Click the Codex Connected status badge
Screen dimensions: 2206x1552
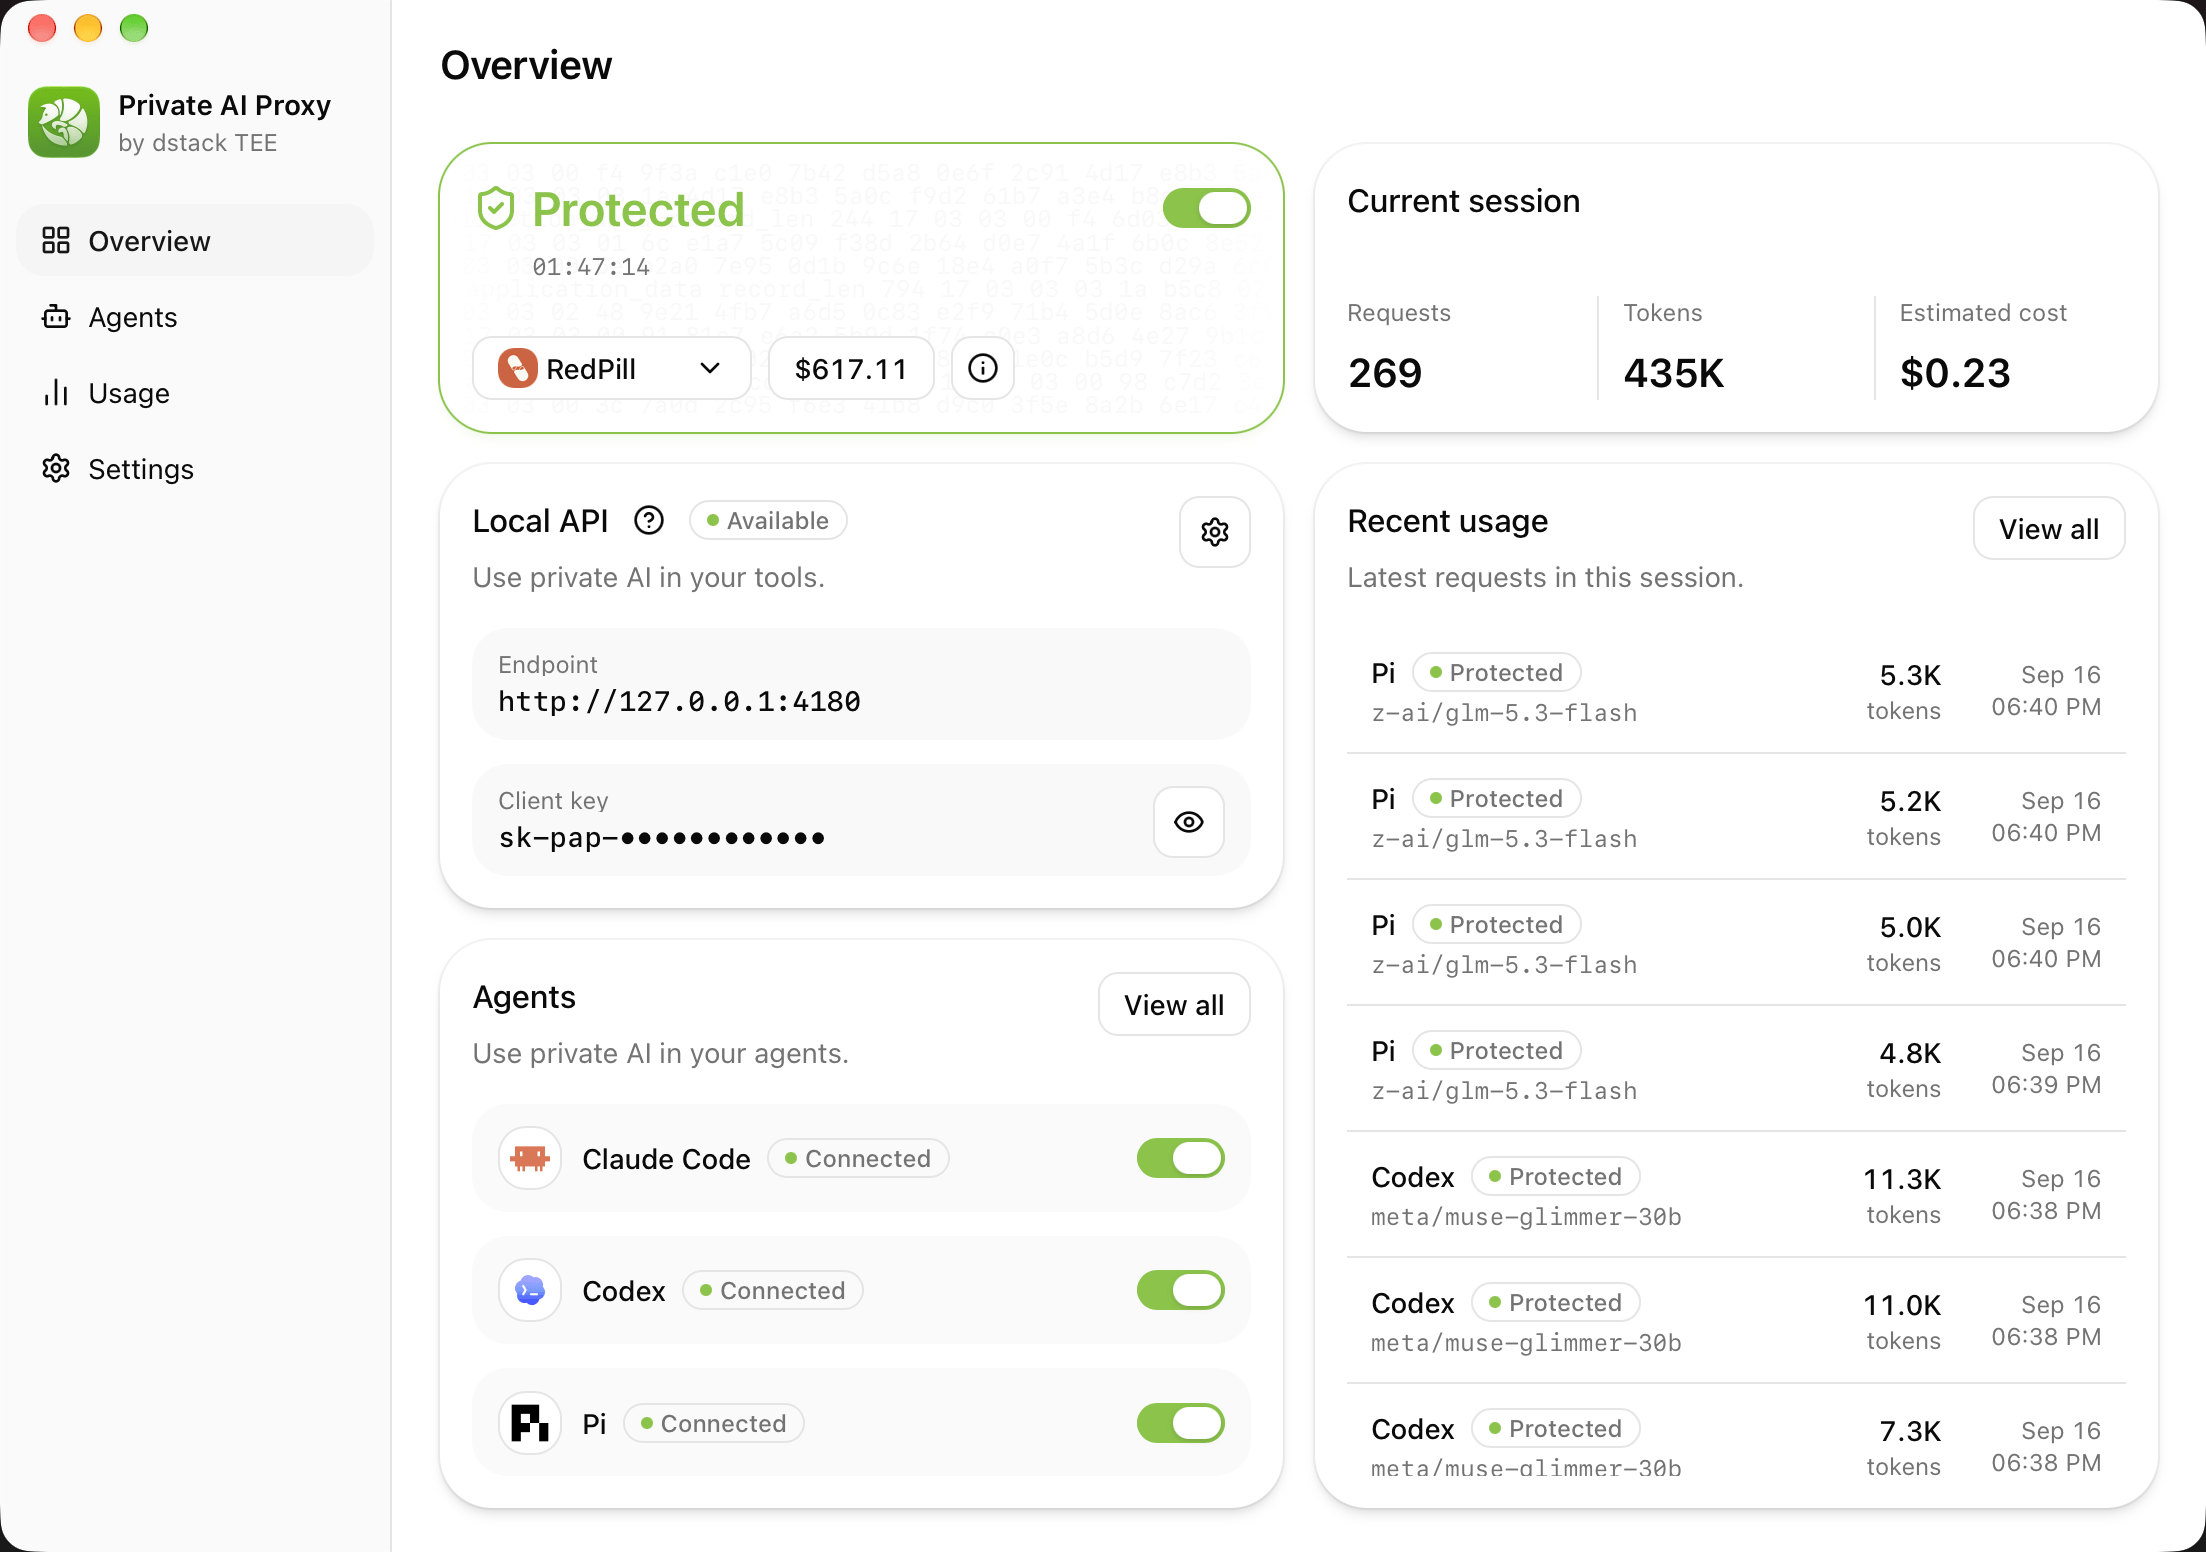(x=773, y=1290)
